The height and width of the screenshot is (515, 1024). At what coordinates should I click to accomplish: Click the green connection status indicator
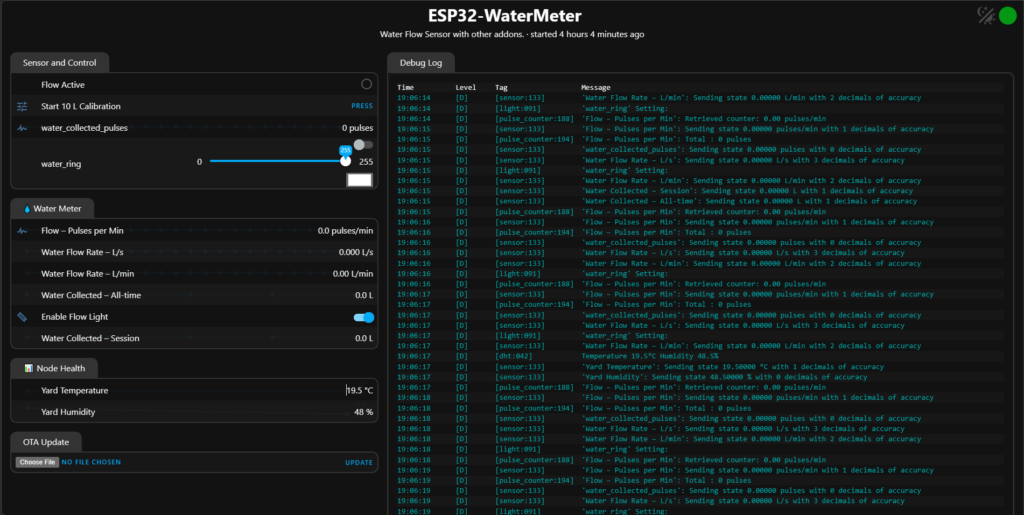pyautogui.click(x=1008, y=15)
